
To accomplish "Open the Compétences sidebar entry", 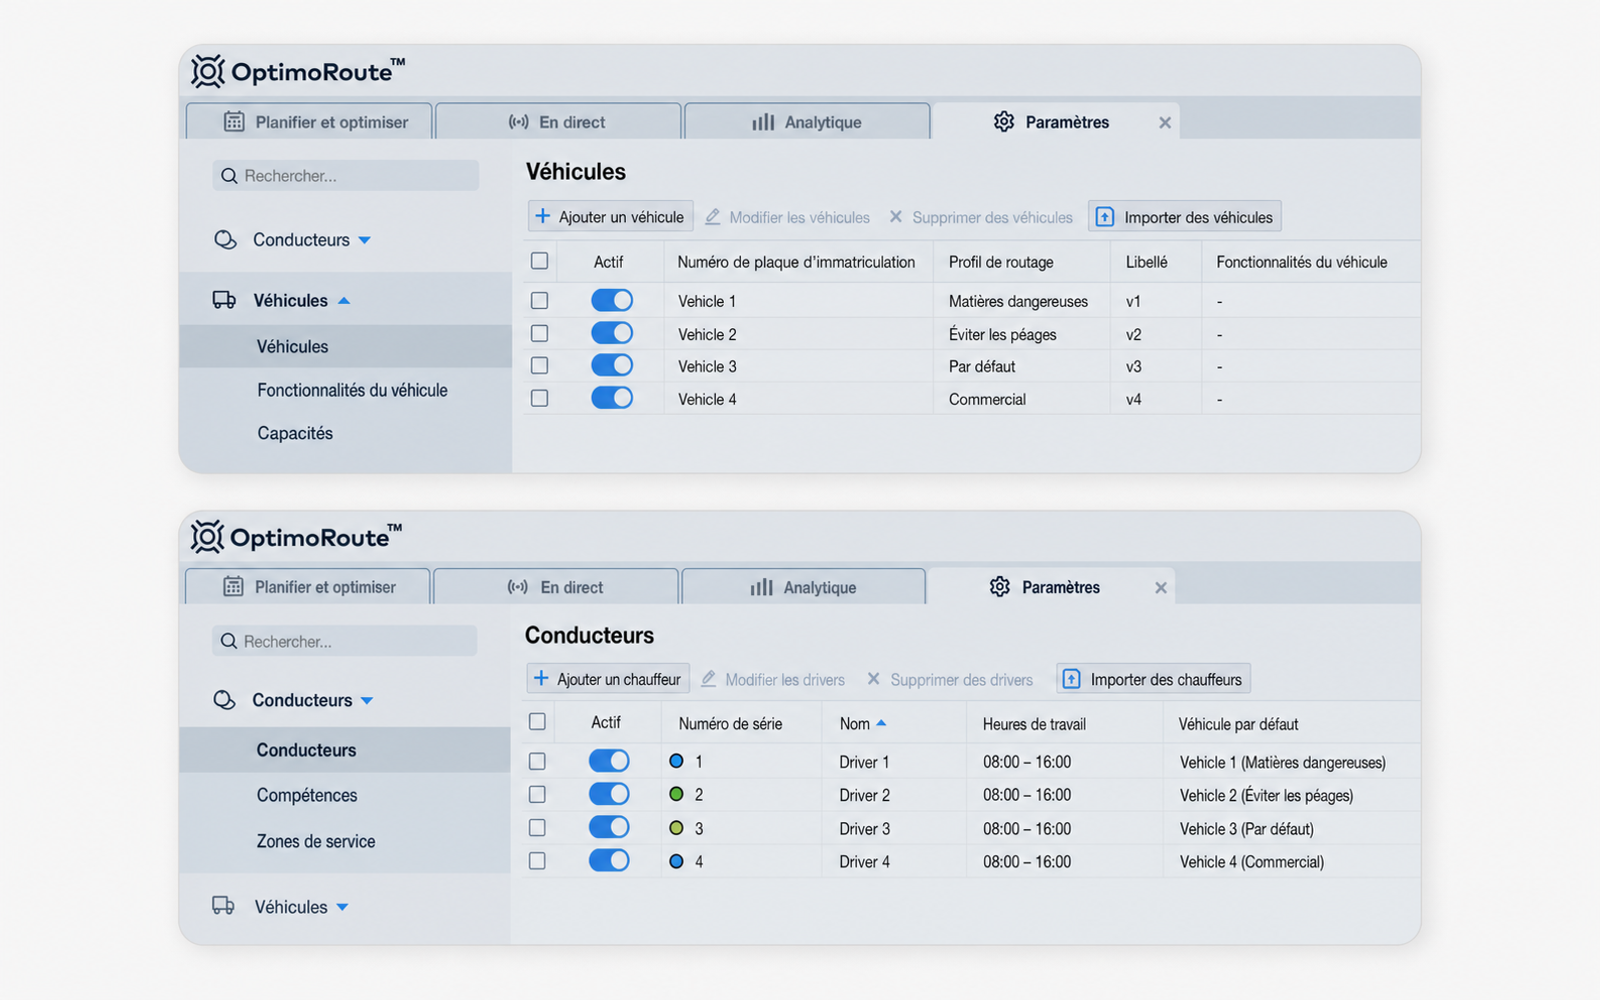I will pos(307,795).
